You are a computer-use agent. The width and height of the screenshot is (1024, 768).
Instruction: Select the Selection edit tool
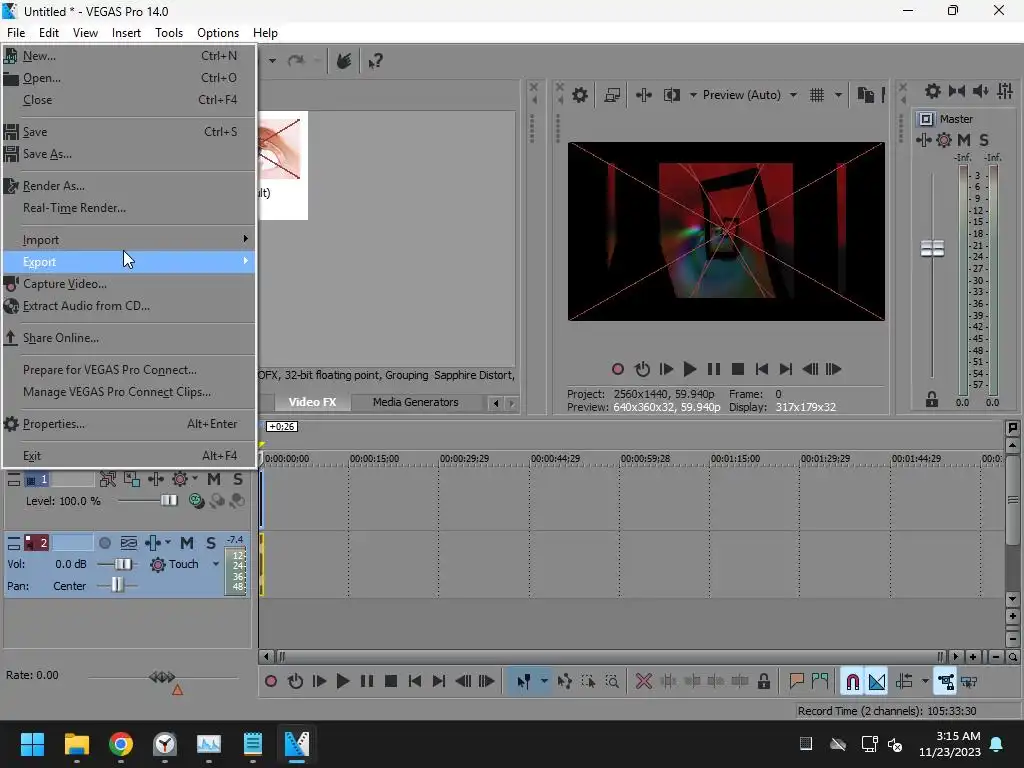[588, 682]
